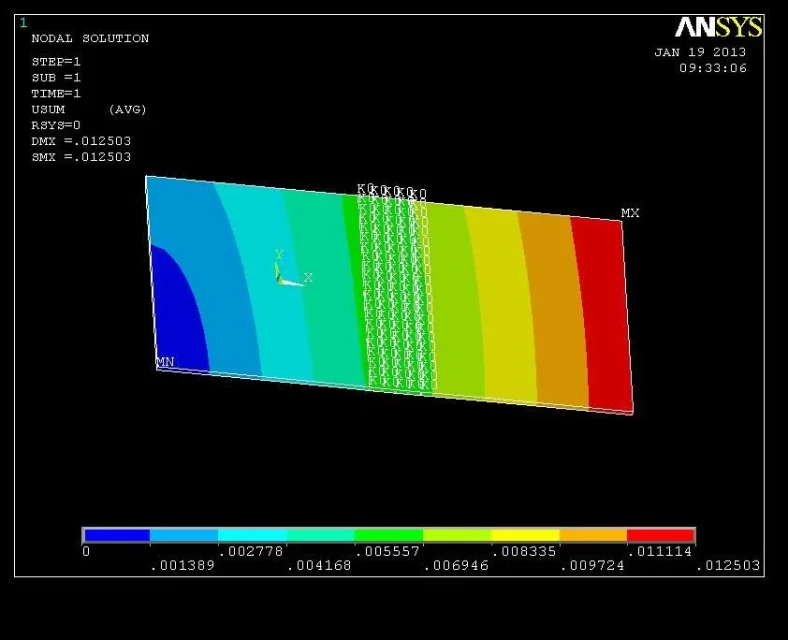The height and width of the screenshot is (640, 788).
Task: Click the MX maximum marker
Action: click(x=630, y=213)
